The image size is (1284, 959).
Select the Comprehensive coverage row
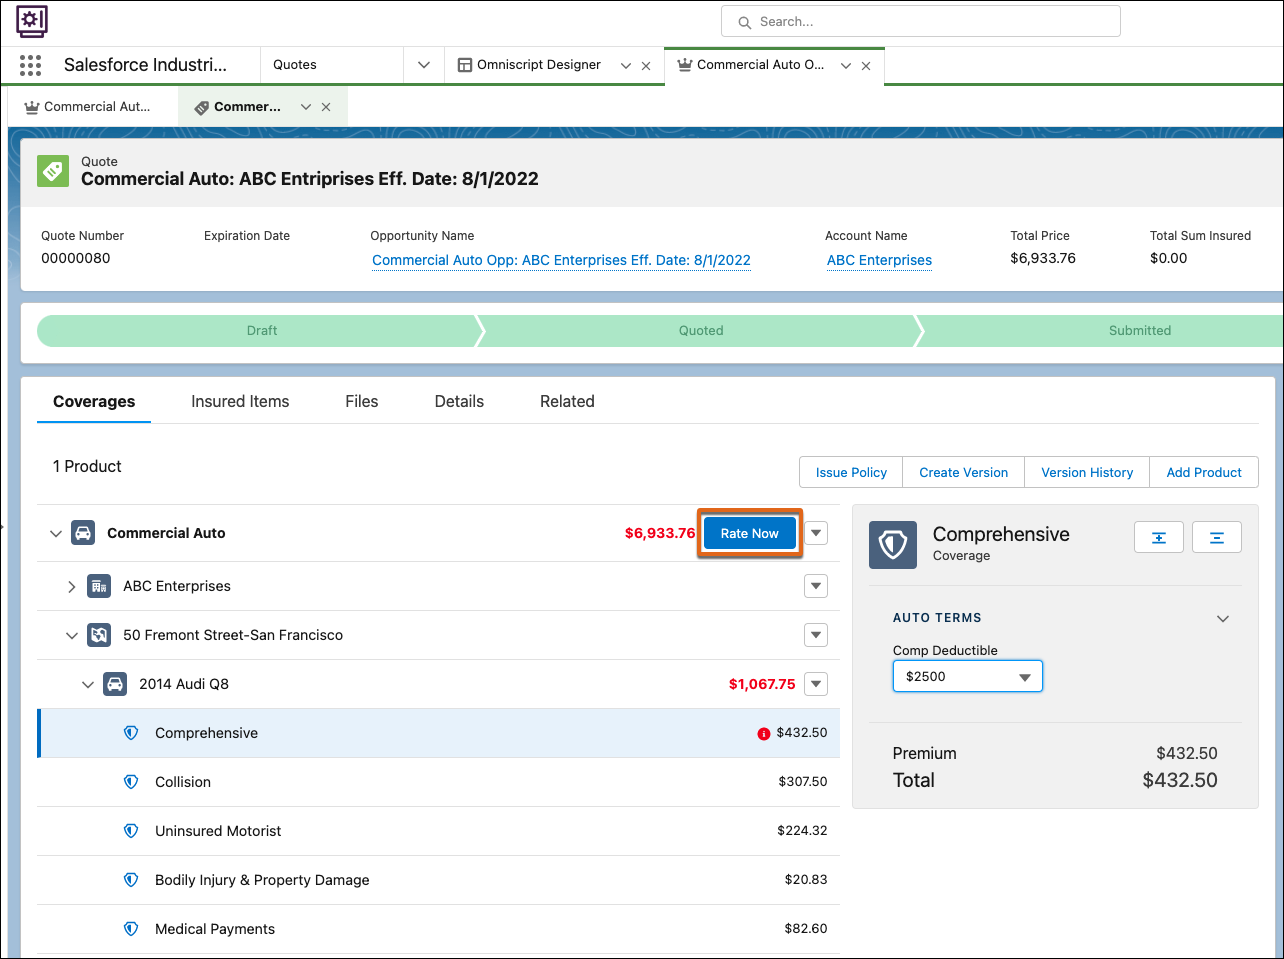[x=439, y=733]
